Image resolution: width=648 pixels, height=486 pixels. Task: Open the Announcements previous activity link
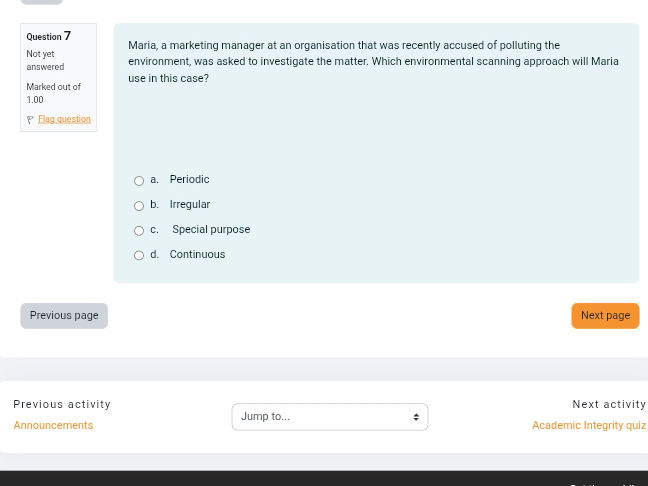pos(53,426)
